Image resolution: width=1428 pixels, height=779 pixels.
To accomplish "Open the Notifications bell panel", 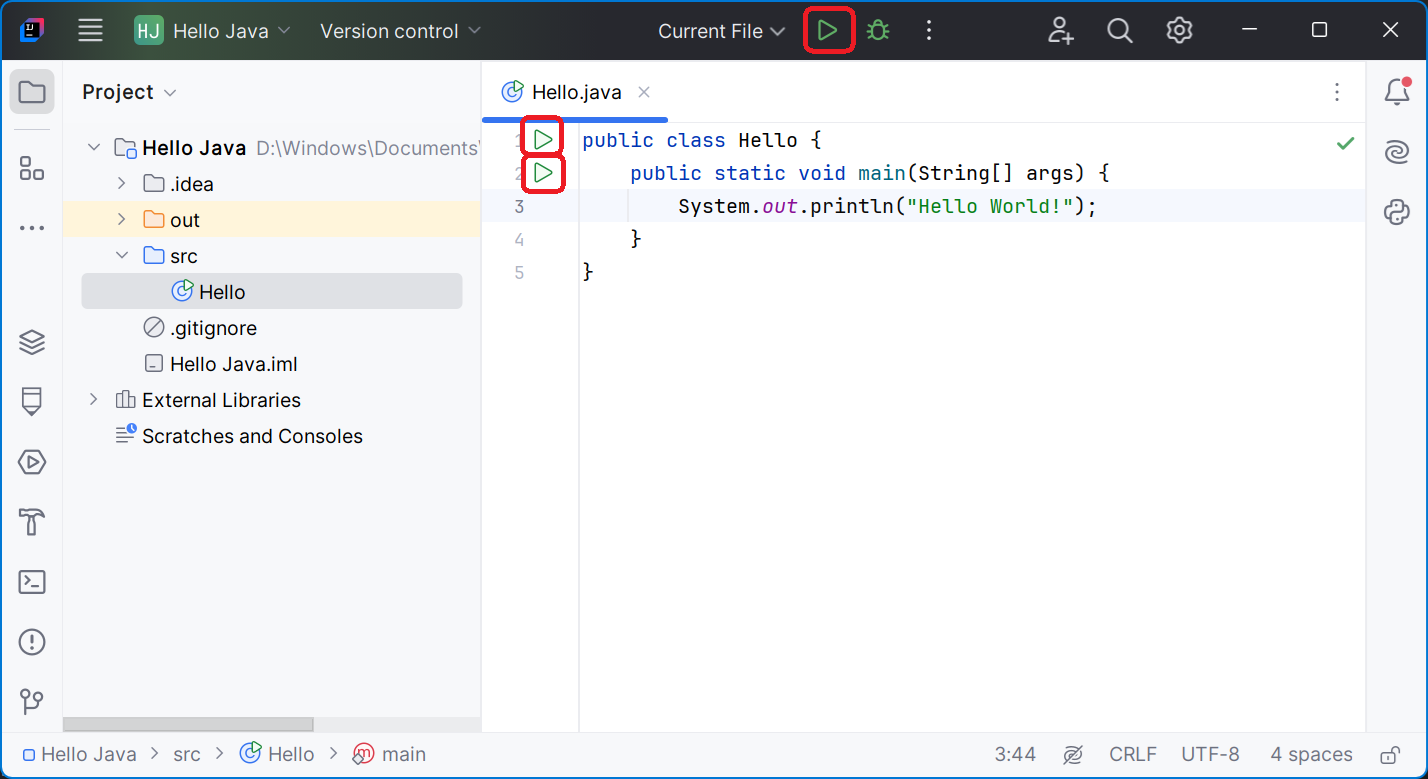I will coord(1396,92).
